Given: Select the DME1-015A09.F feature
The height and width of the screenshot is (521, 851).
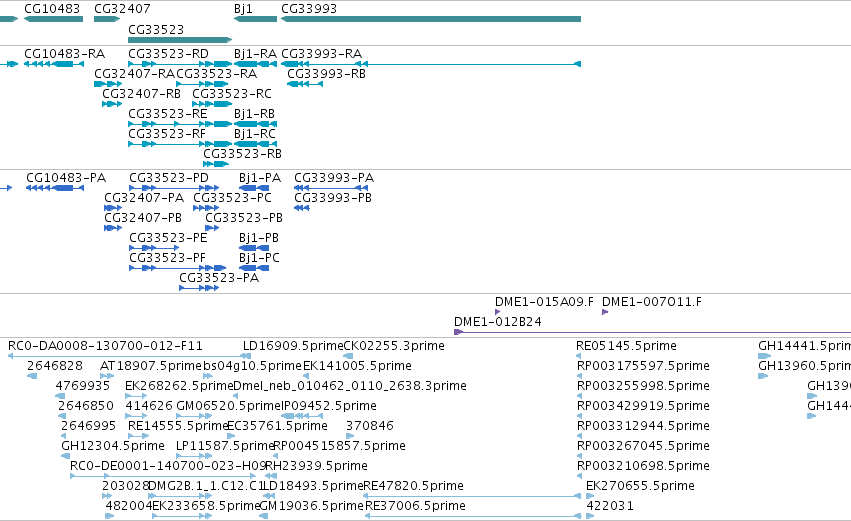Looking at the screenshot, I should tap(544, 302).
